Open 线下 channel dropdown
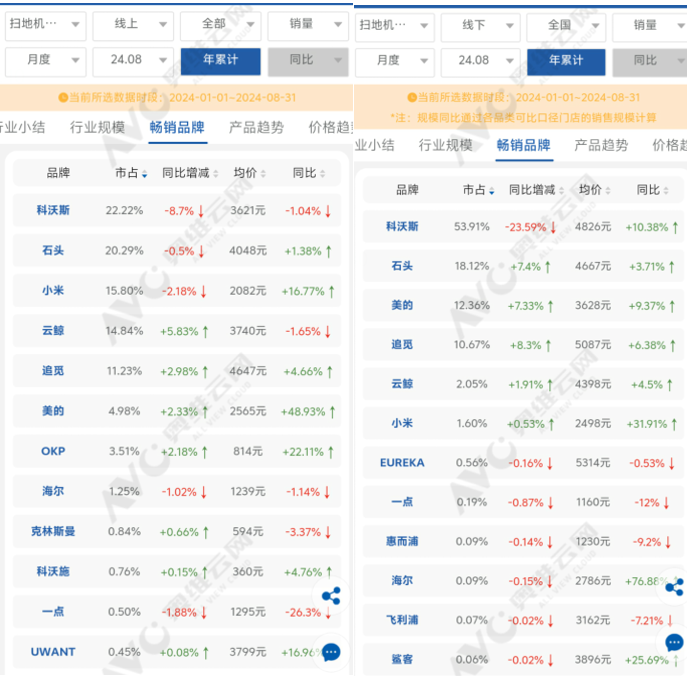Image resolution: width=687 pixels, height=677 pixels. tap(481, 26)
